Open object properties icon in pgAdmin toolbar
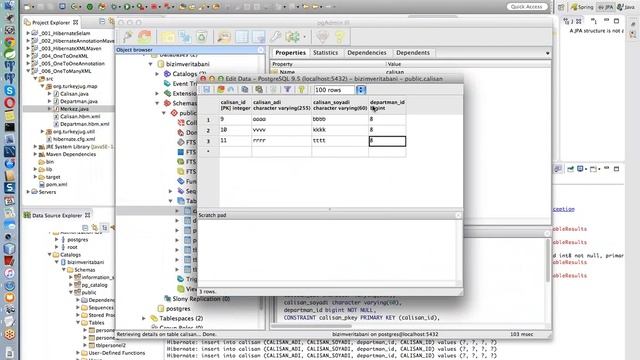This screenshot has width=640, height=360. point(167,37)
